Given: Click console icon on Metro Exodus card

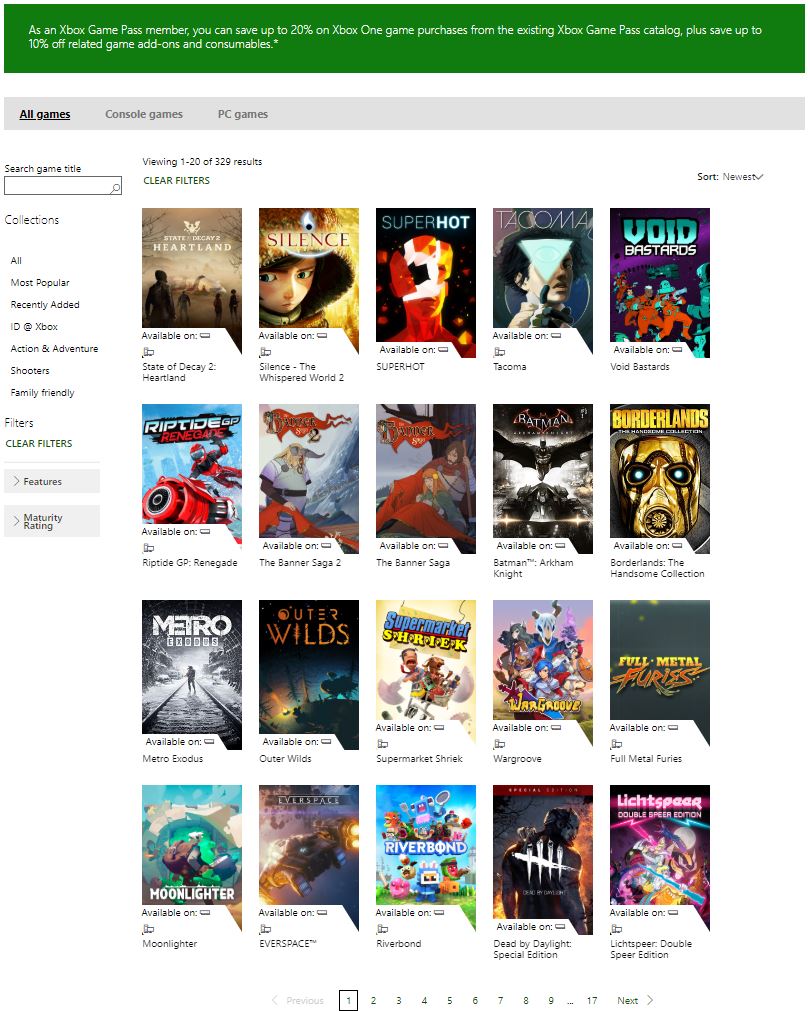Looking at the screenshot, I should click(209, 741).
